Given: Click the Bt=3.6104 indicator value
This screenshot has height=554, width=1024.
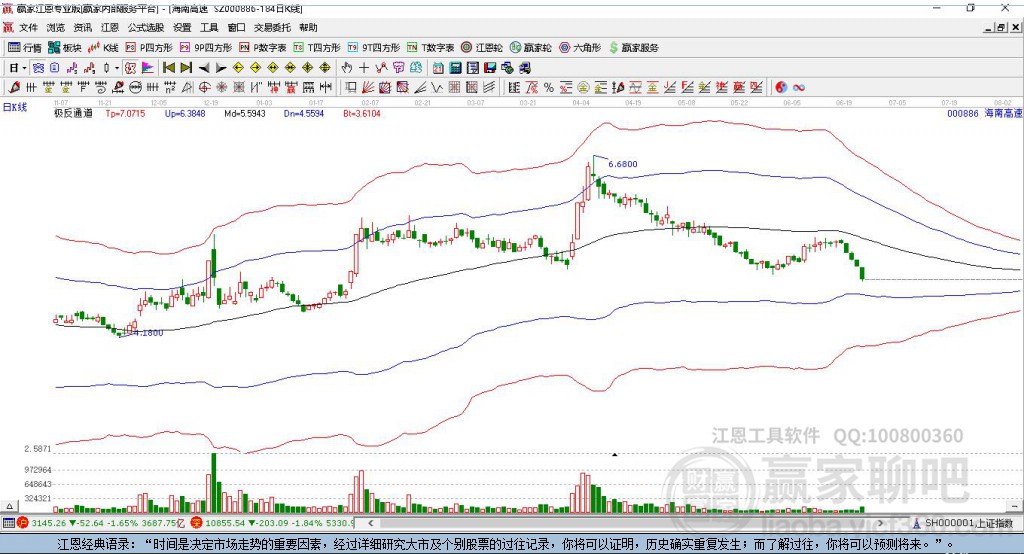Looking at the screenshot, I should point(361,114).
